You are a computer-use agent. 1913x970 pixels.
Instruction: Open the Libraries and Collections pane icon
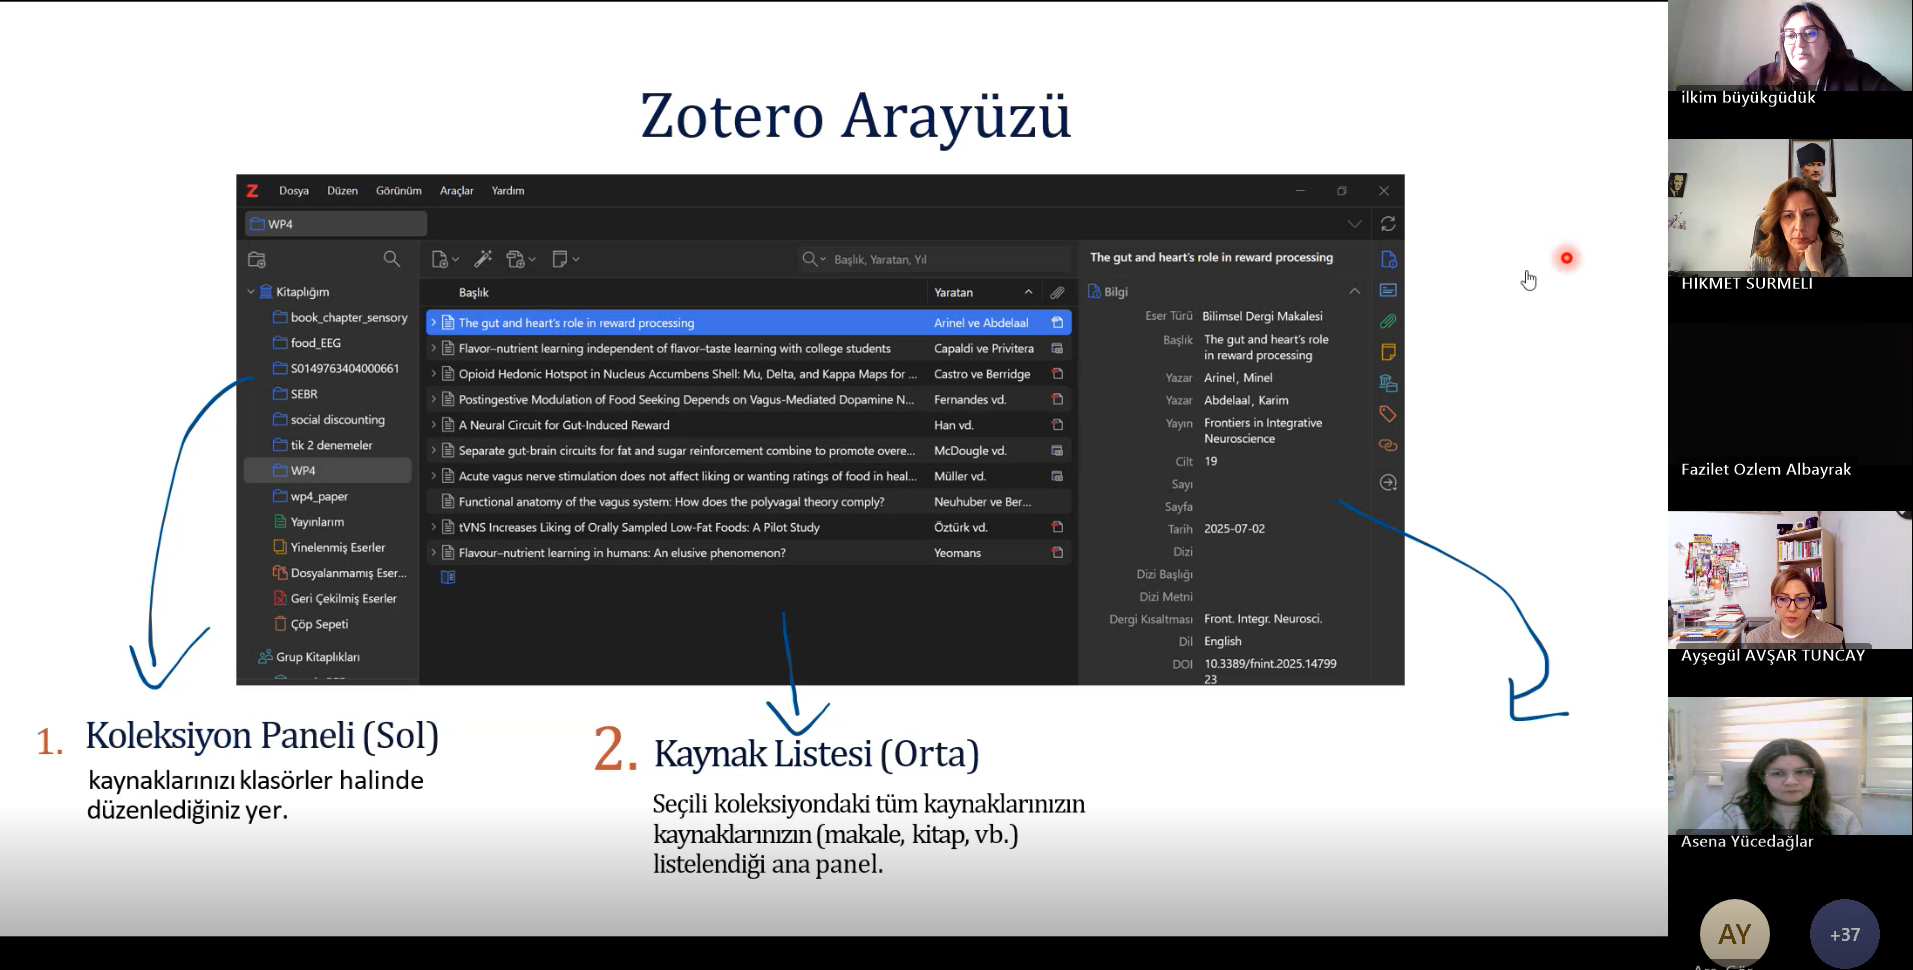[1388, 383]
